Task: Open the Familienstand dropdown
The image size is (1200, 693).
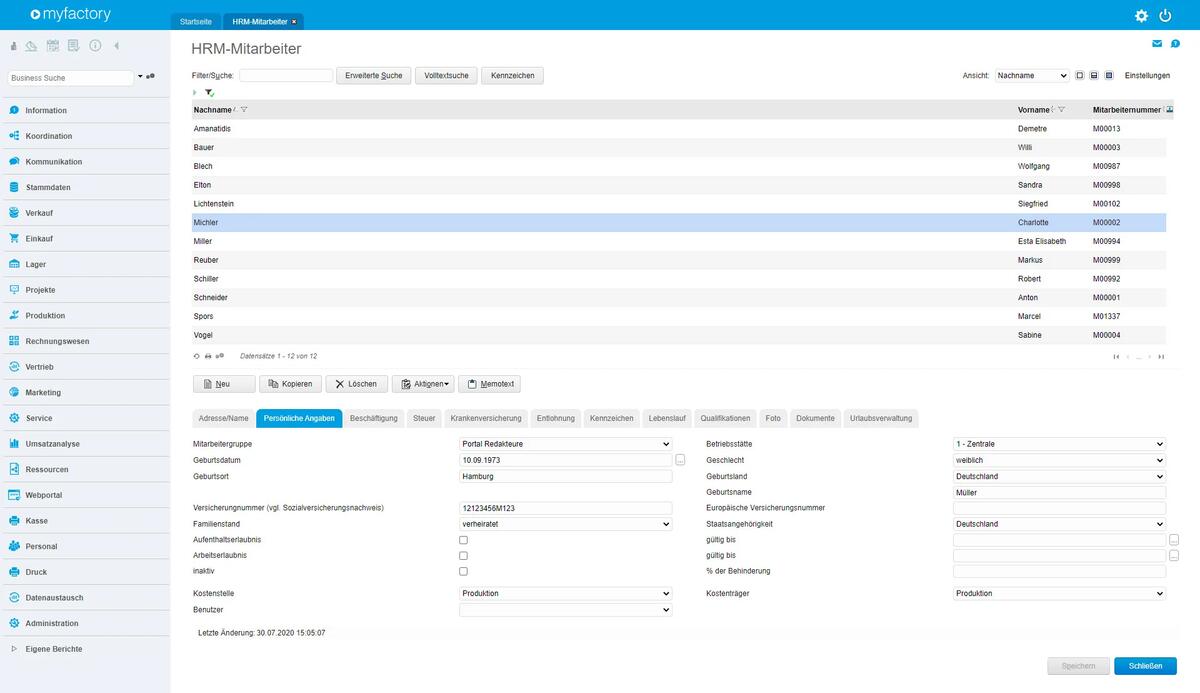Action: coord(565,524)
